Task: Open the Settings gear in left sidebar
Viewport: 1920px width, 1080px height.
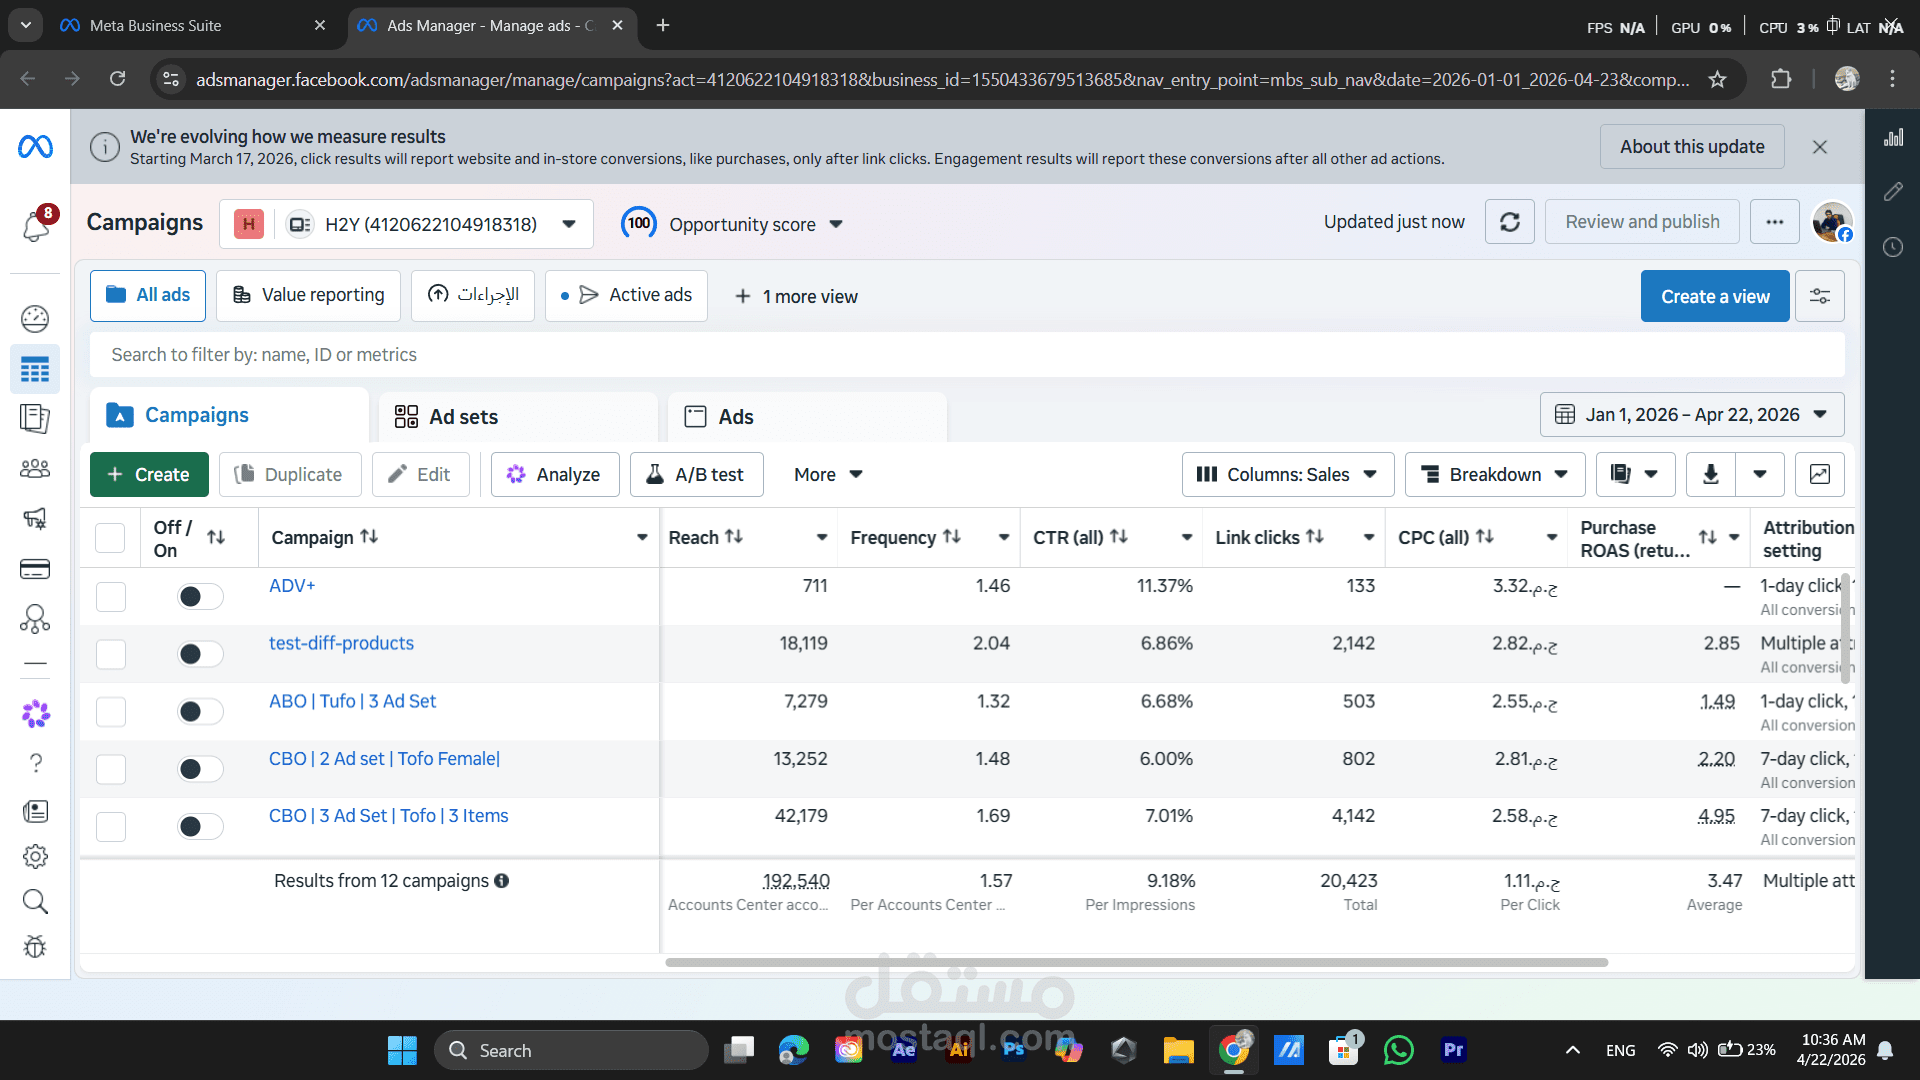Action: coord(35,856)
